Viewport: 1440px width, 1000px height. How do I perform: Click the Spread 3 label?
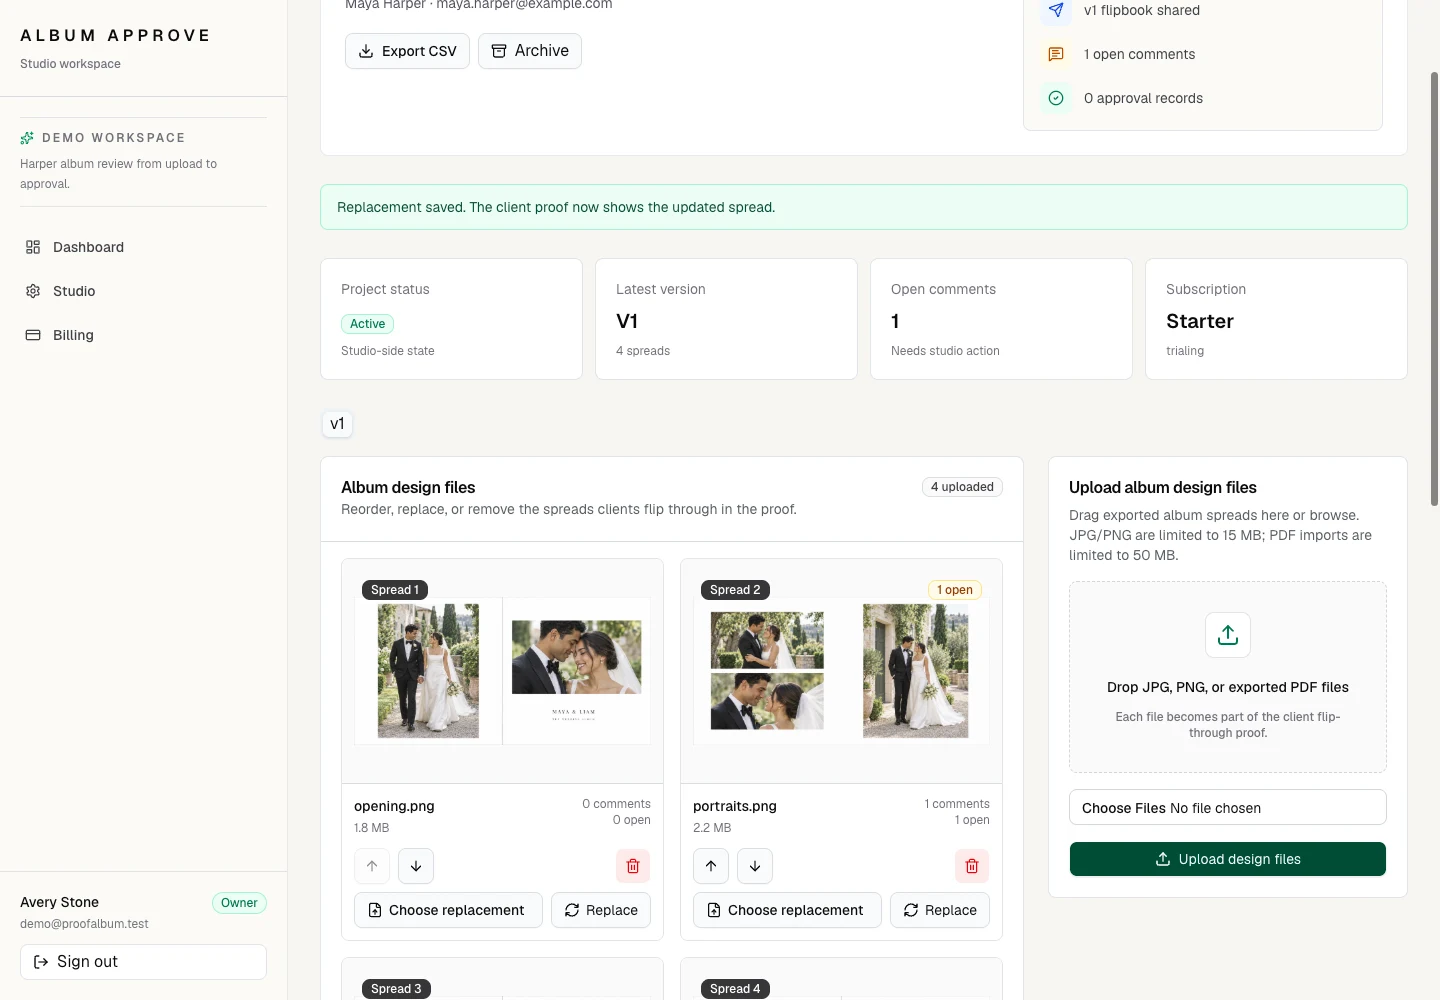pyautogui.click(x=396, y=989)
